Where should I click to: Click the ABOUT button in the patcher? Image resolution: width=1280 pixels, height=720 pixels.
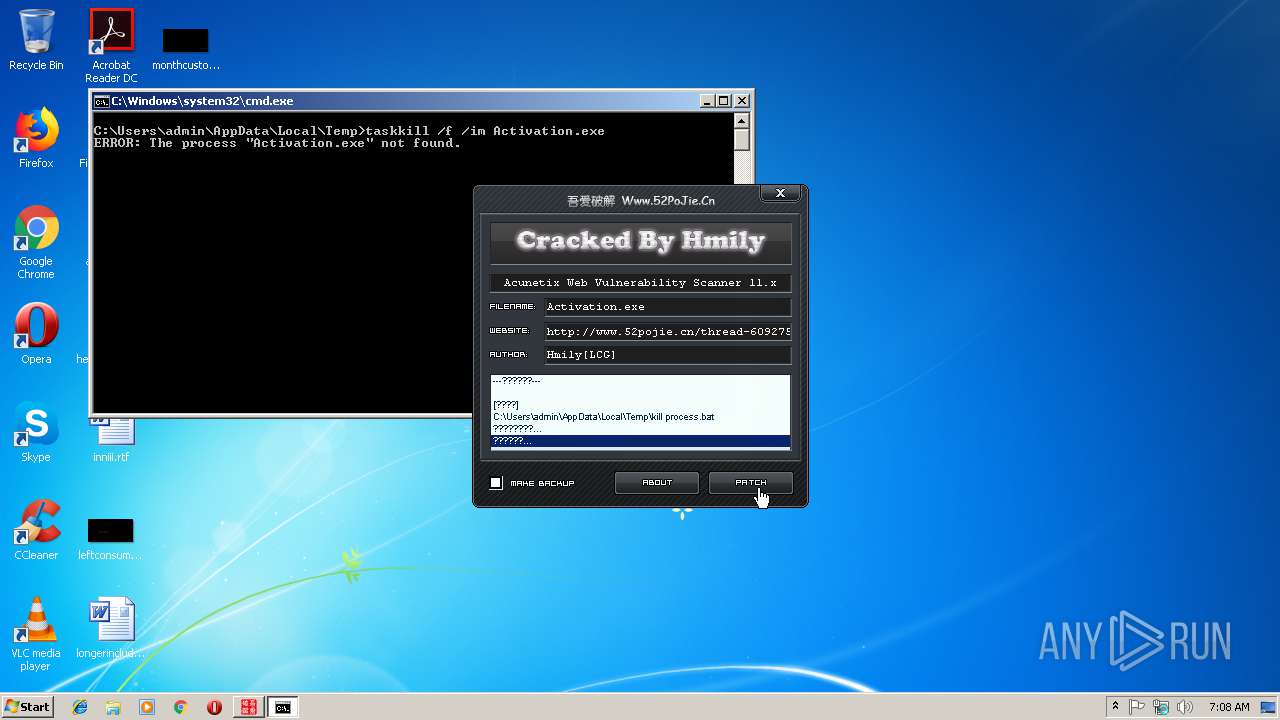click(657, 483)
